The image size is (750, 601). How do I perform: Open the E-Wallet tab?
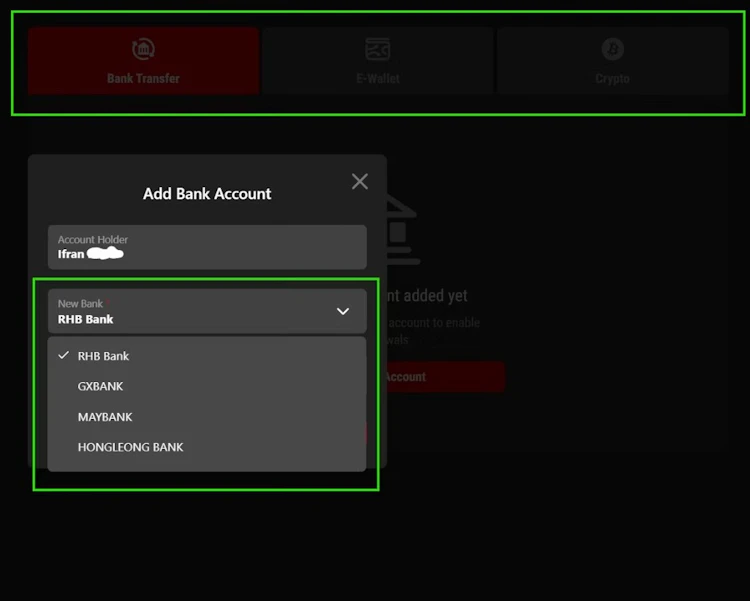point(378,61)
